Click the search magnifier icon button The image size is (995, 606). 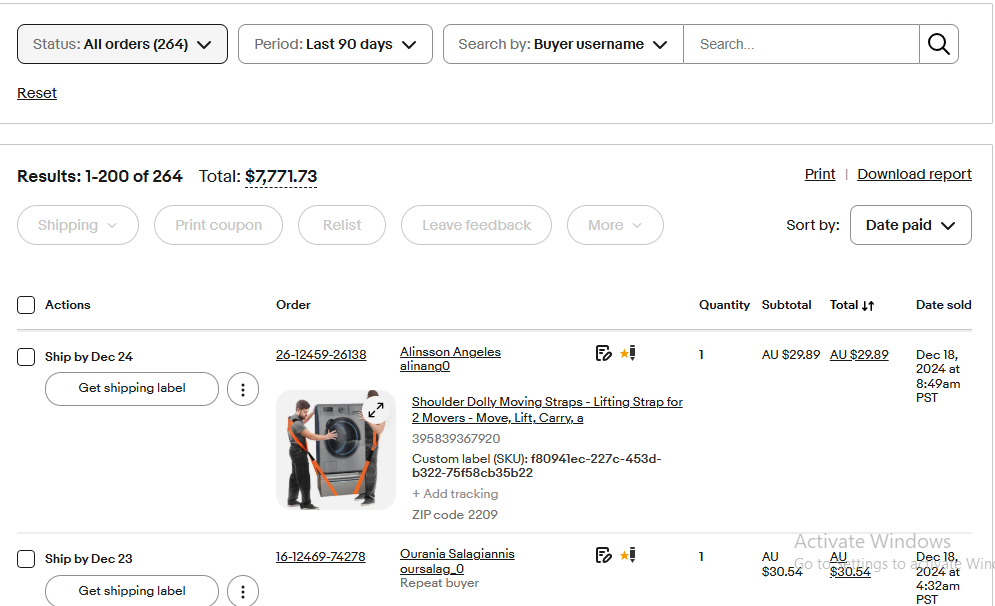click(x=938, y=44)
